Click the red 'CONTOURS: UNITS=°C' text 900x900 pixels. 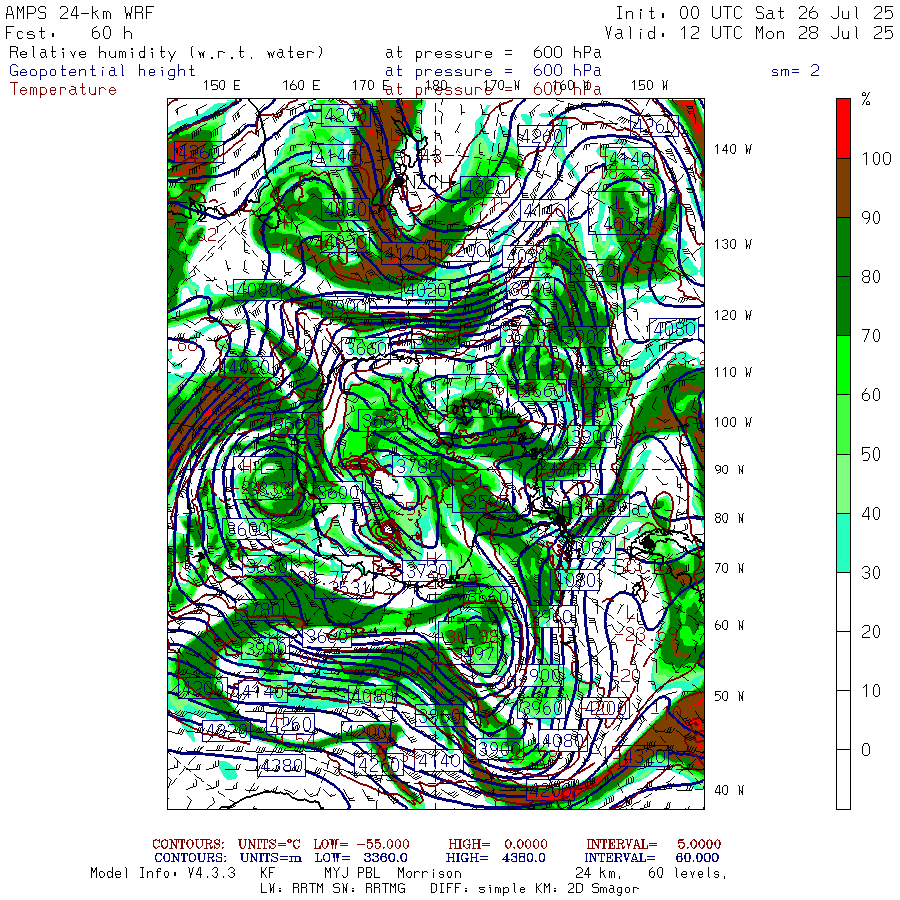click(226, 844)
